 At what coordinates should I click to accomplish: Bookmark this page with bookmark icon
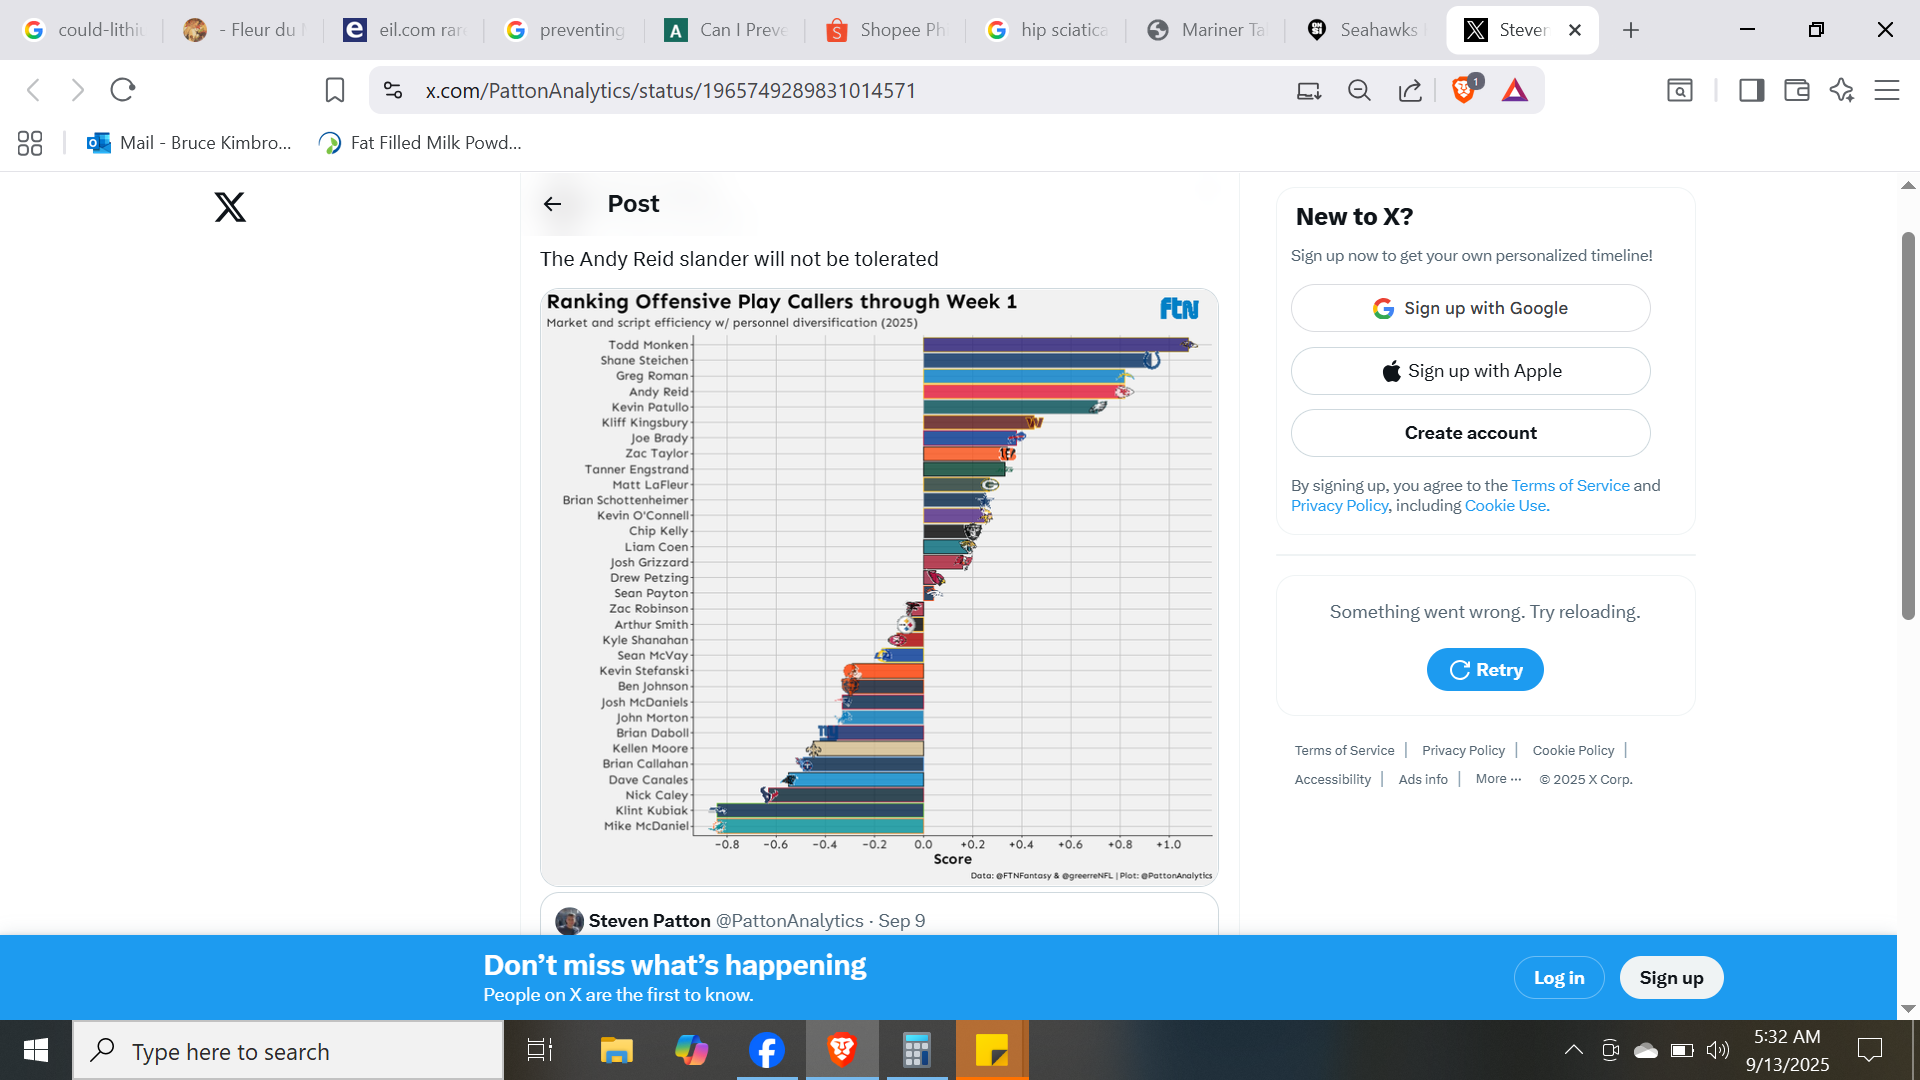click(335, 90)
